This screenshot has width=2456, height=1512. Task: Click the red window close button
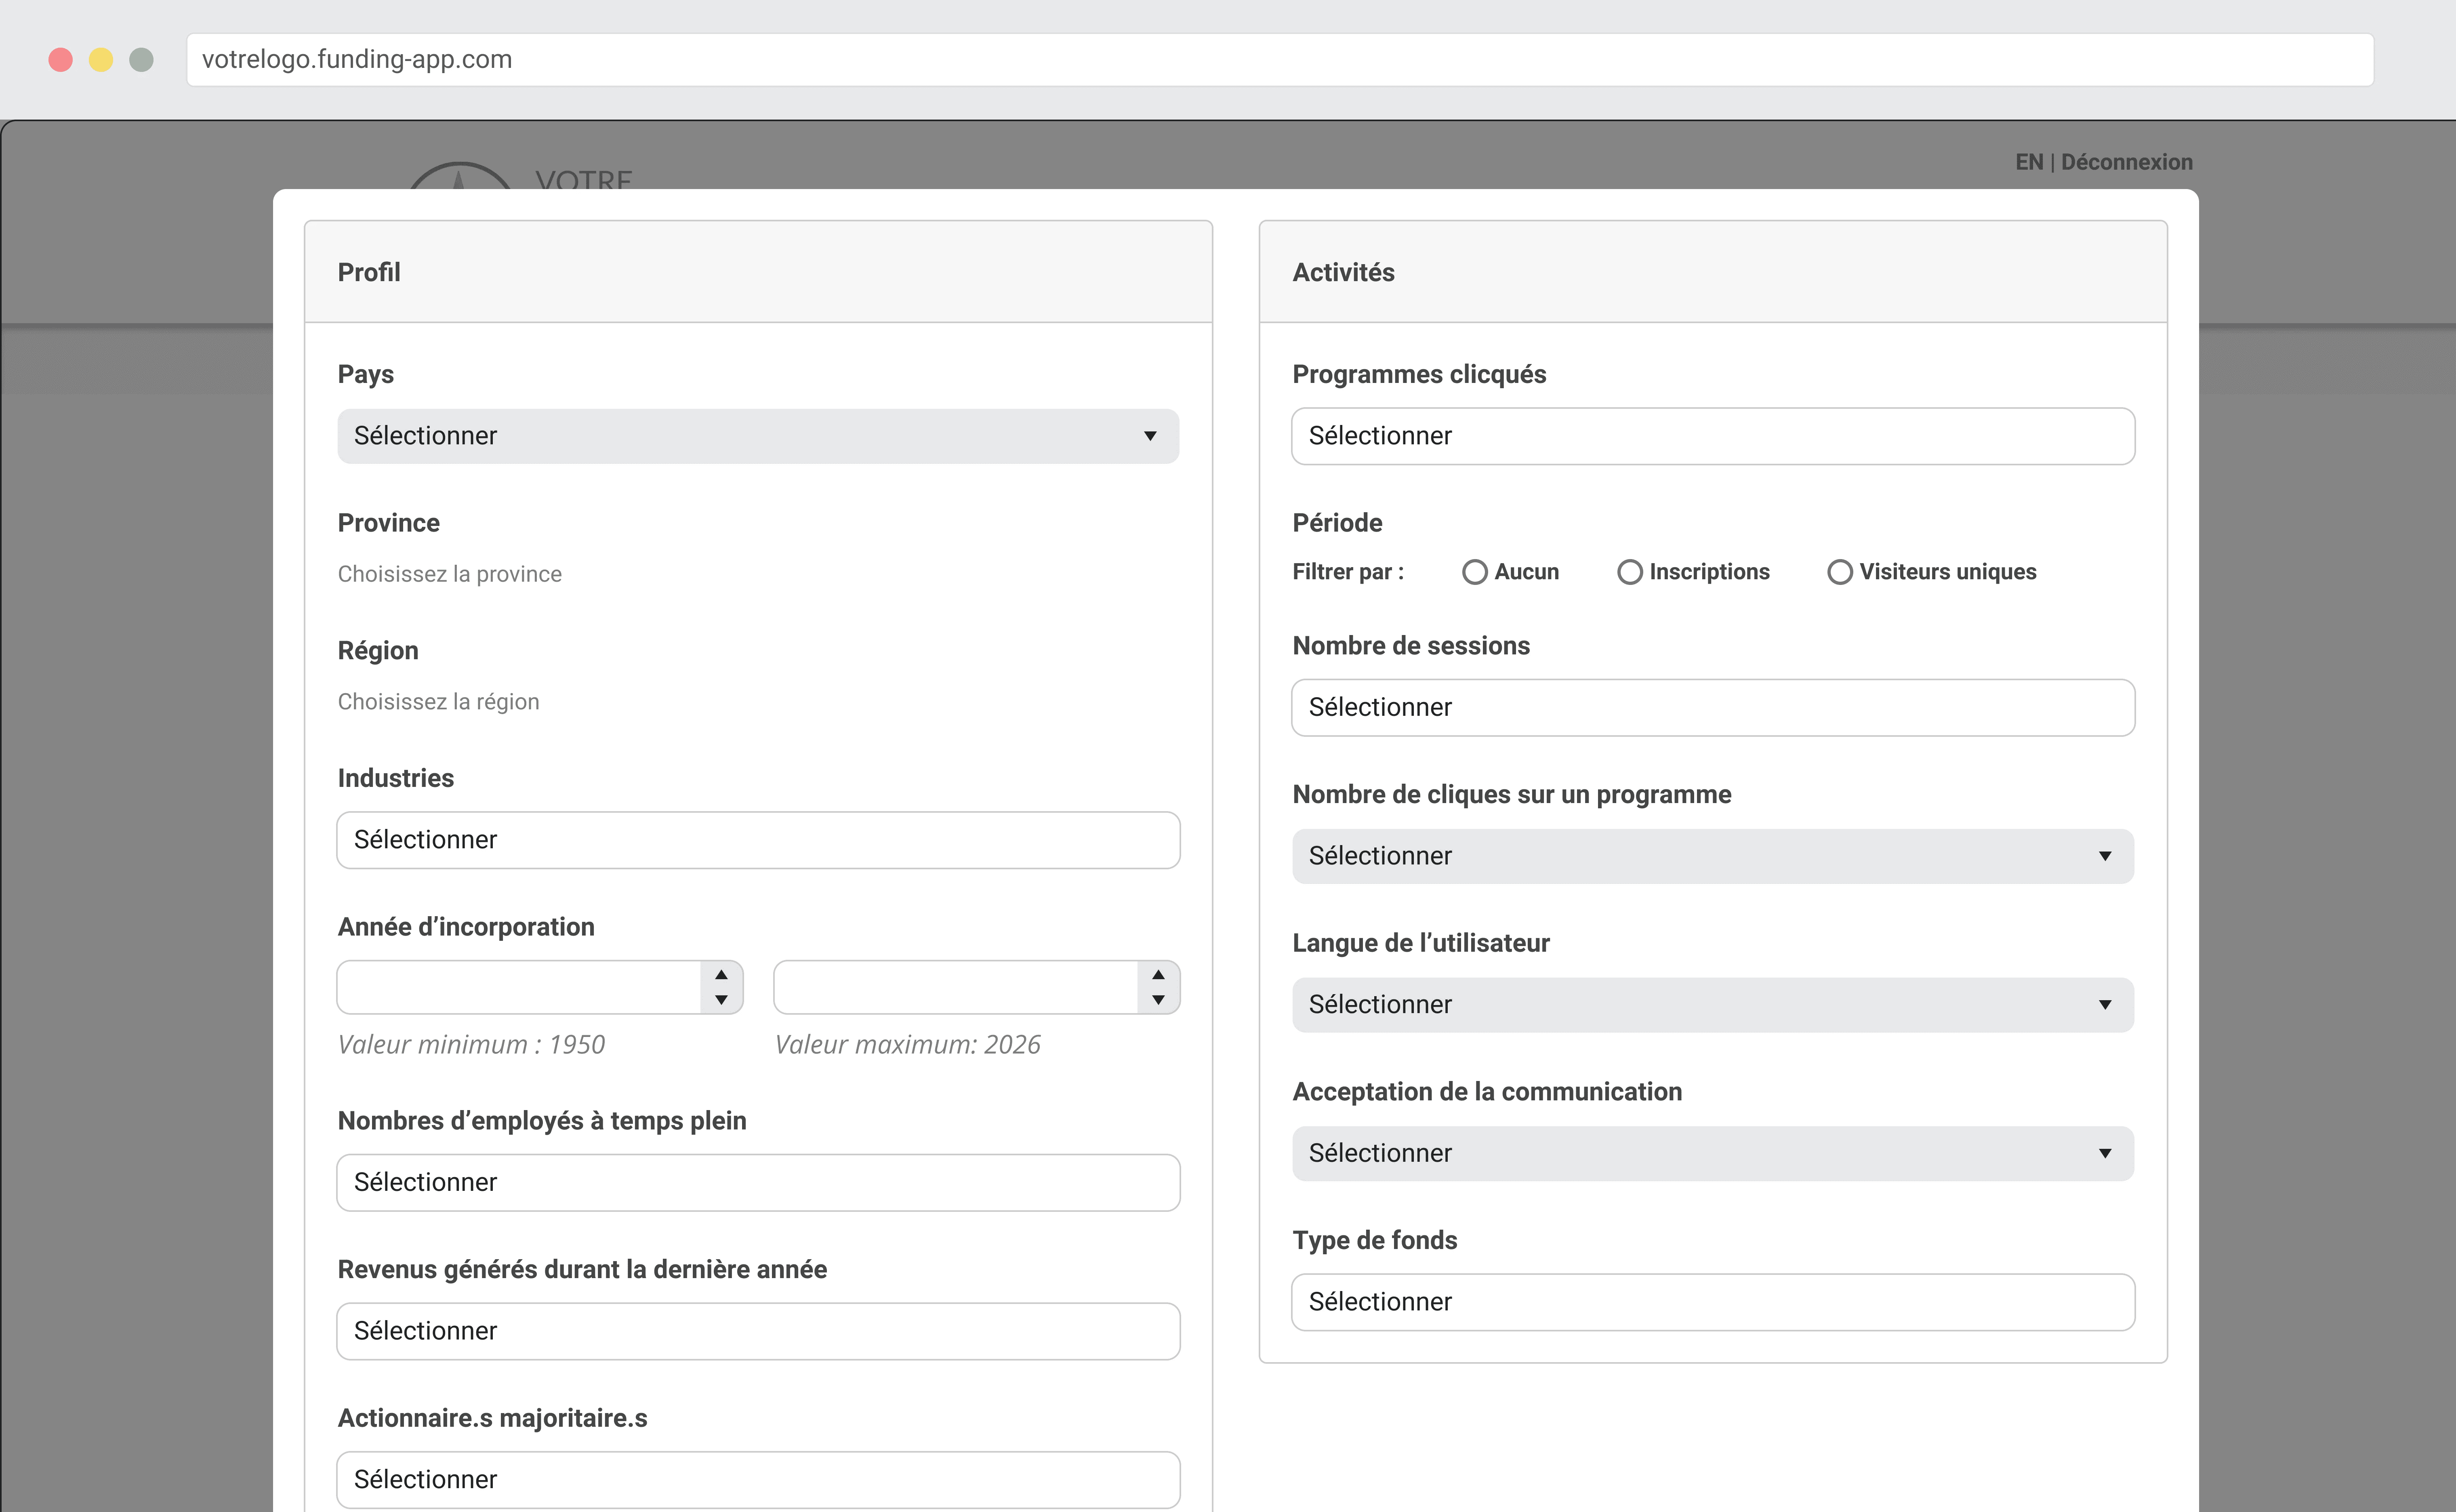(61, 60)
